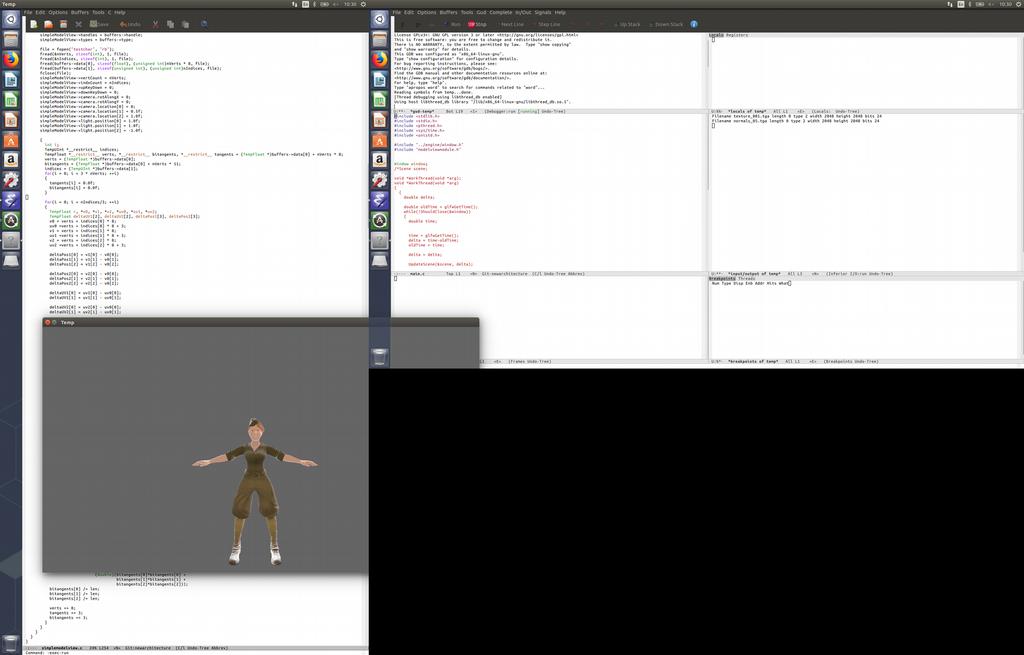The height and width of the screenshot is (655, 1024).
Task: Open the Edit menu in the left Emacs window
Action: click(40, 12)
